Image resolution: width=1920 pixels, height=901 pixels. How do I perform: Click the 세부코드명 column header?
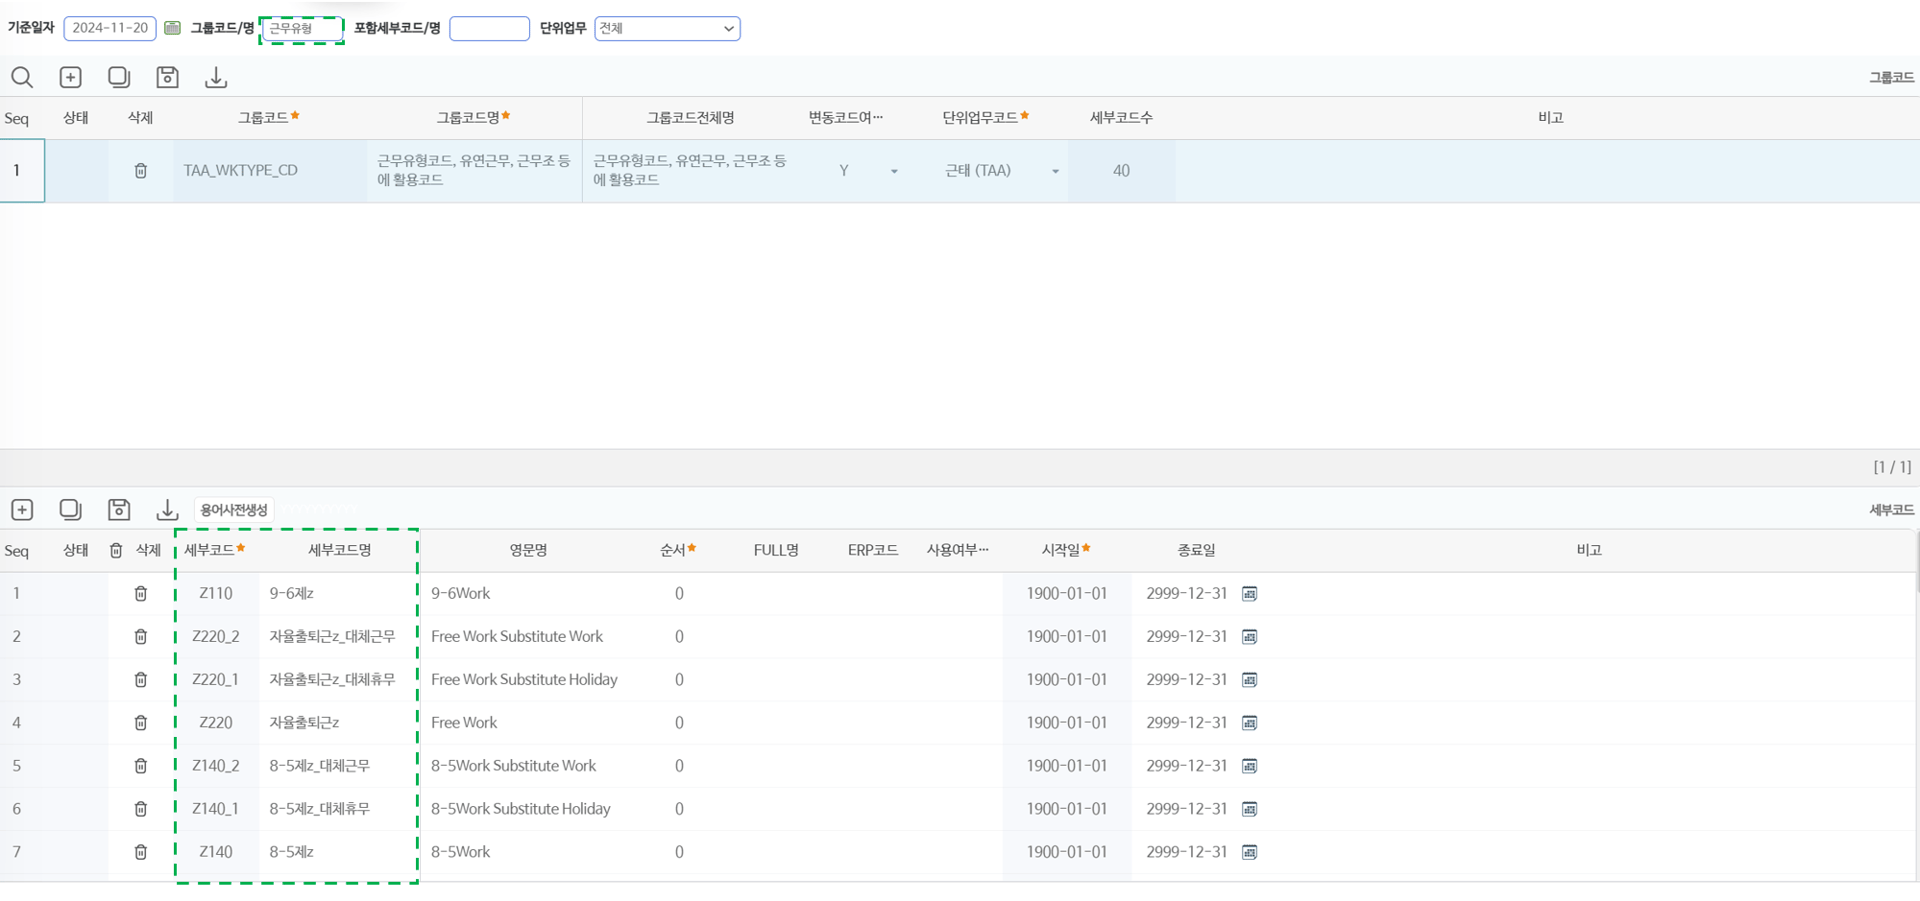pos(339,550)
